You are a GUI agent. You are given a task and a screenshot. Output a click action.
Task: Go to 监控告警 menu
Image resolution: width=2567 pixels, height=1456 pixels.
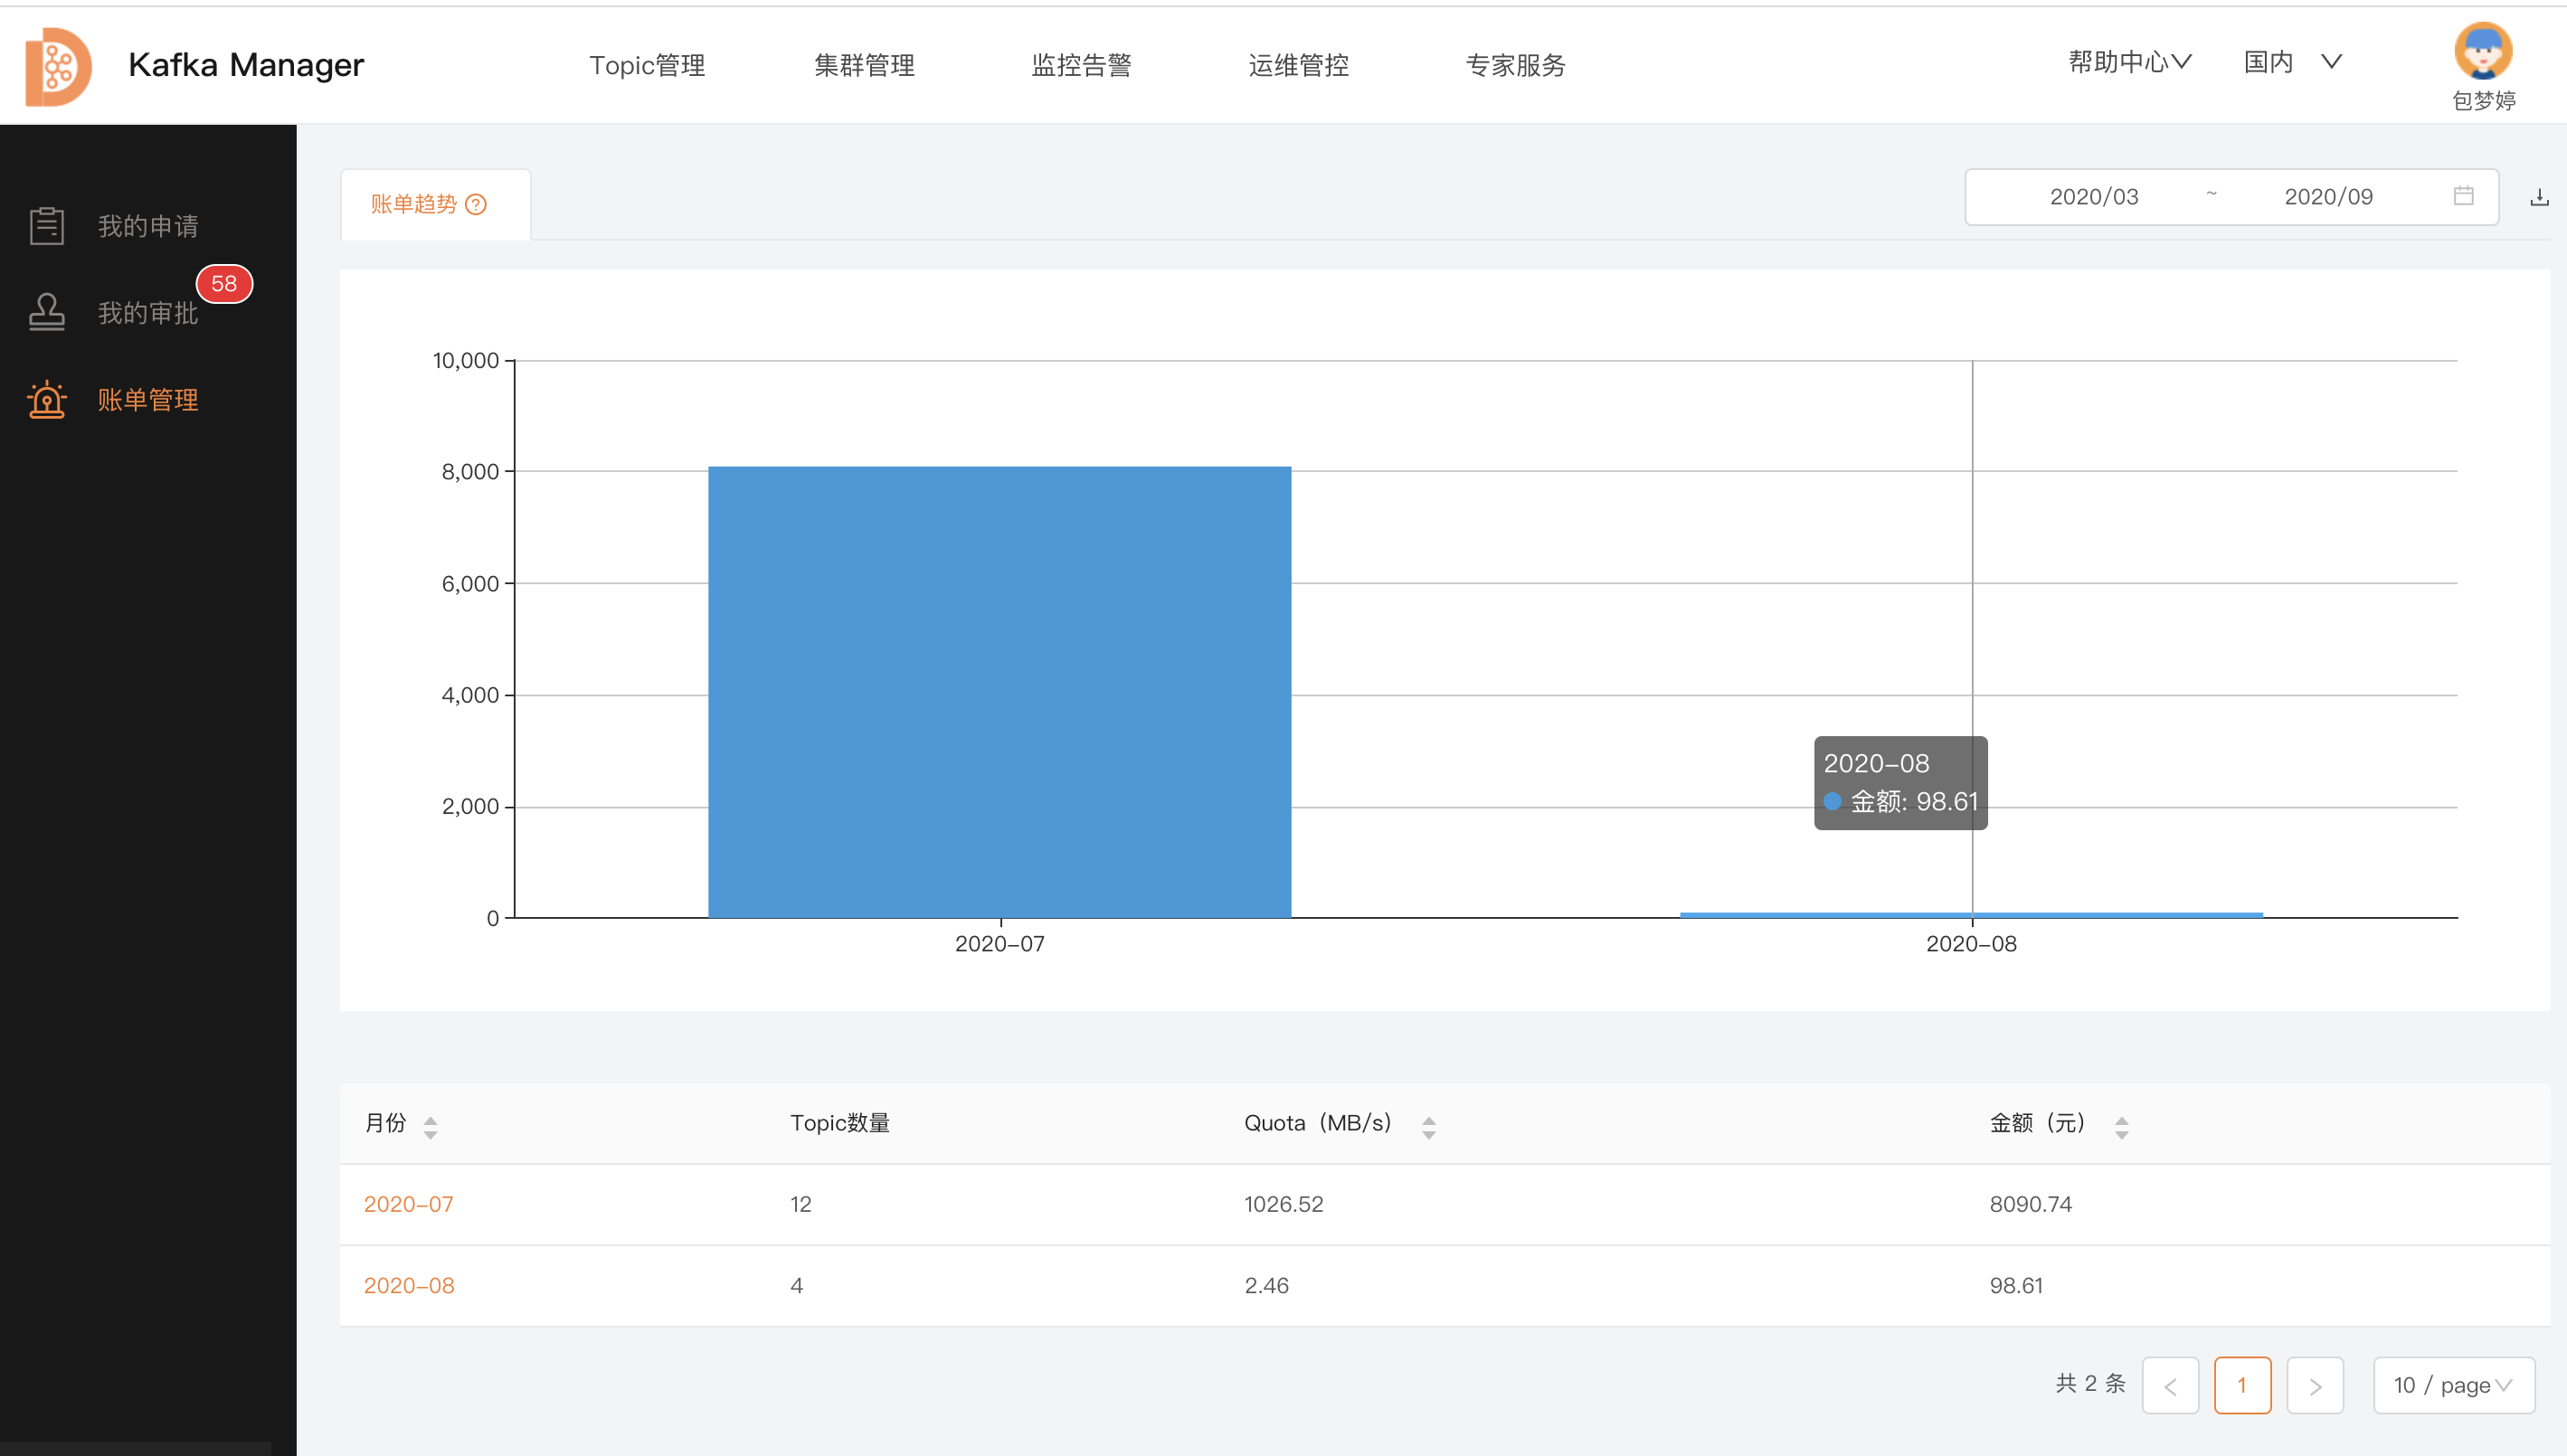click(x=1081, y=66)
